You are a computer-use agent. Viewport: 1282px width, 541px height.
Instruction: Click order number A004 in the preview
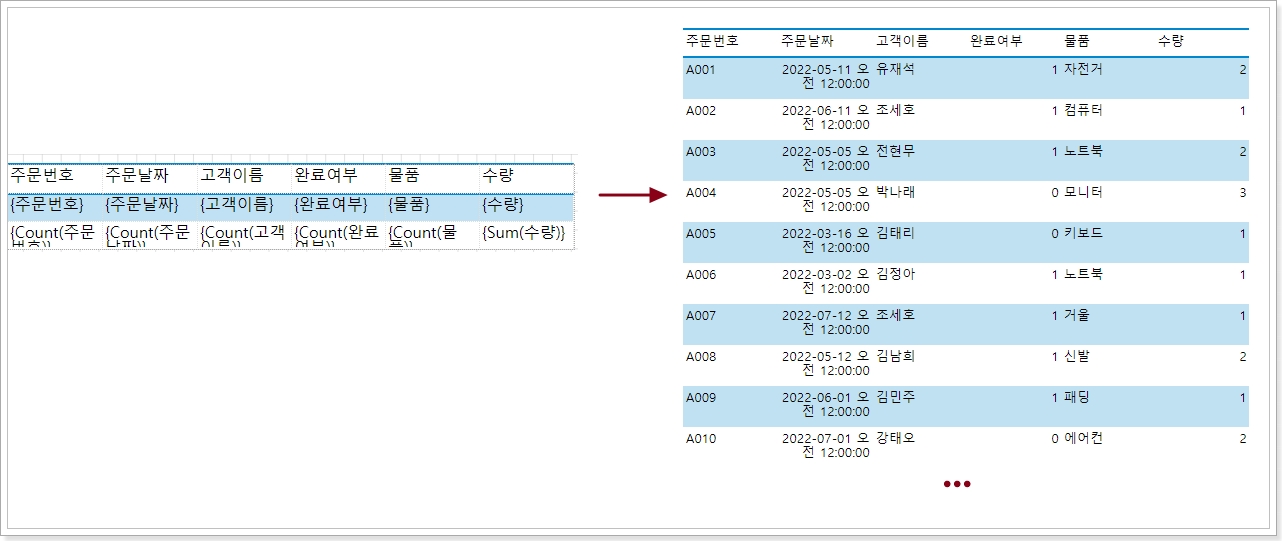701,193
